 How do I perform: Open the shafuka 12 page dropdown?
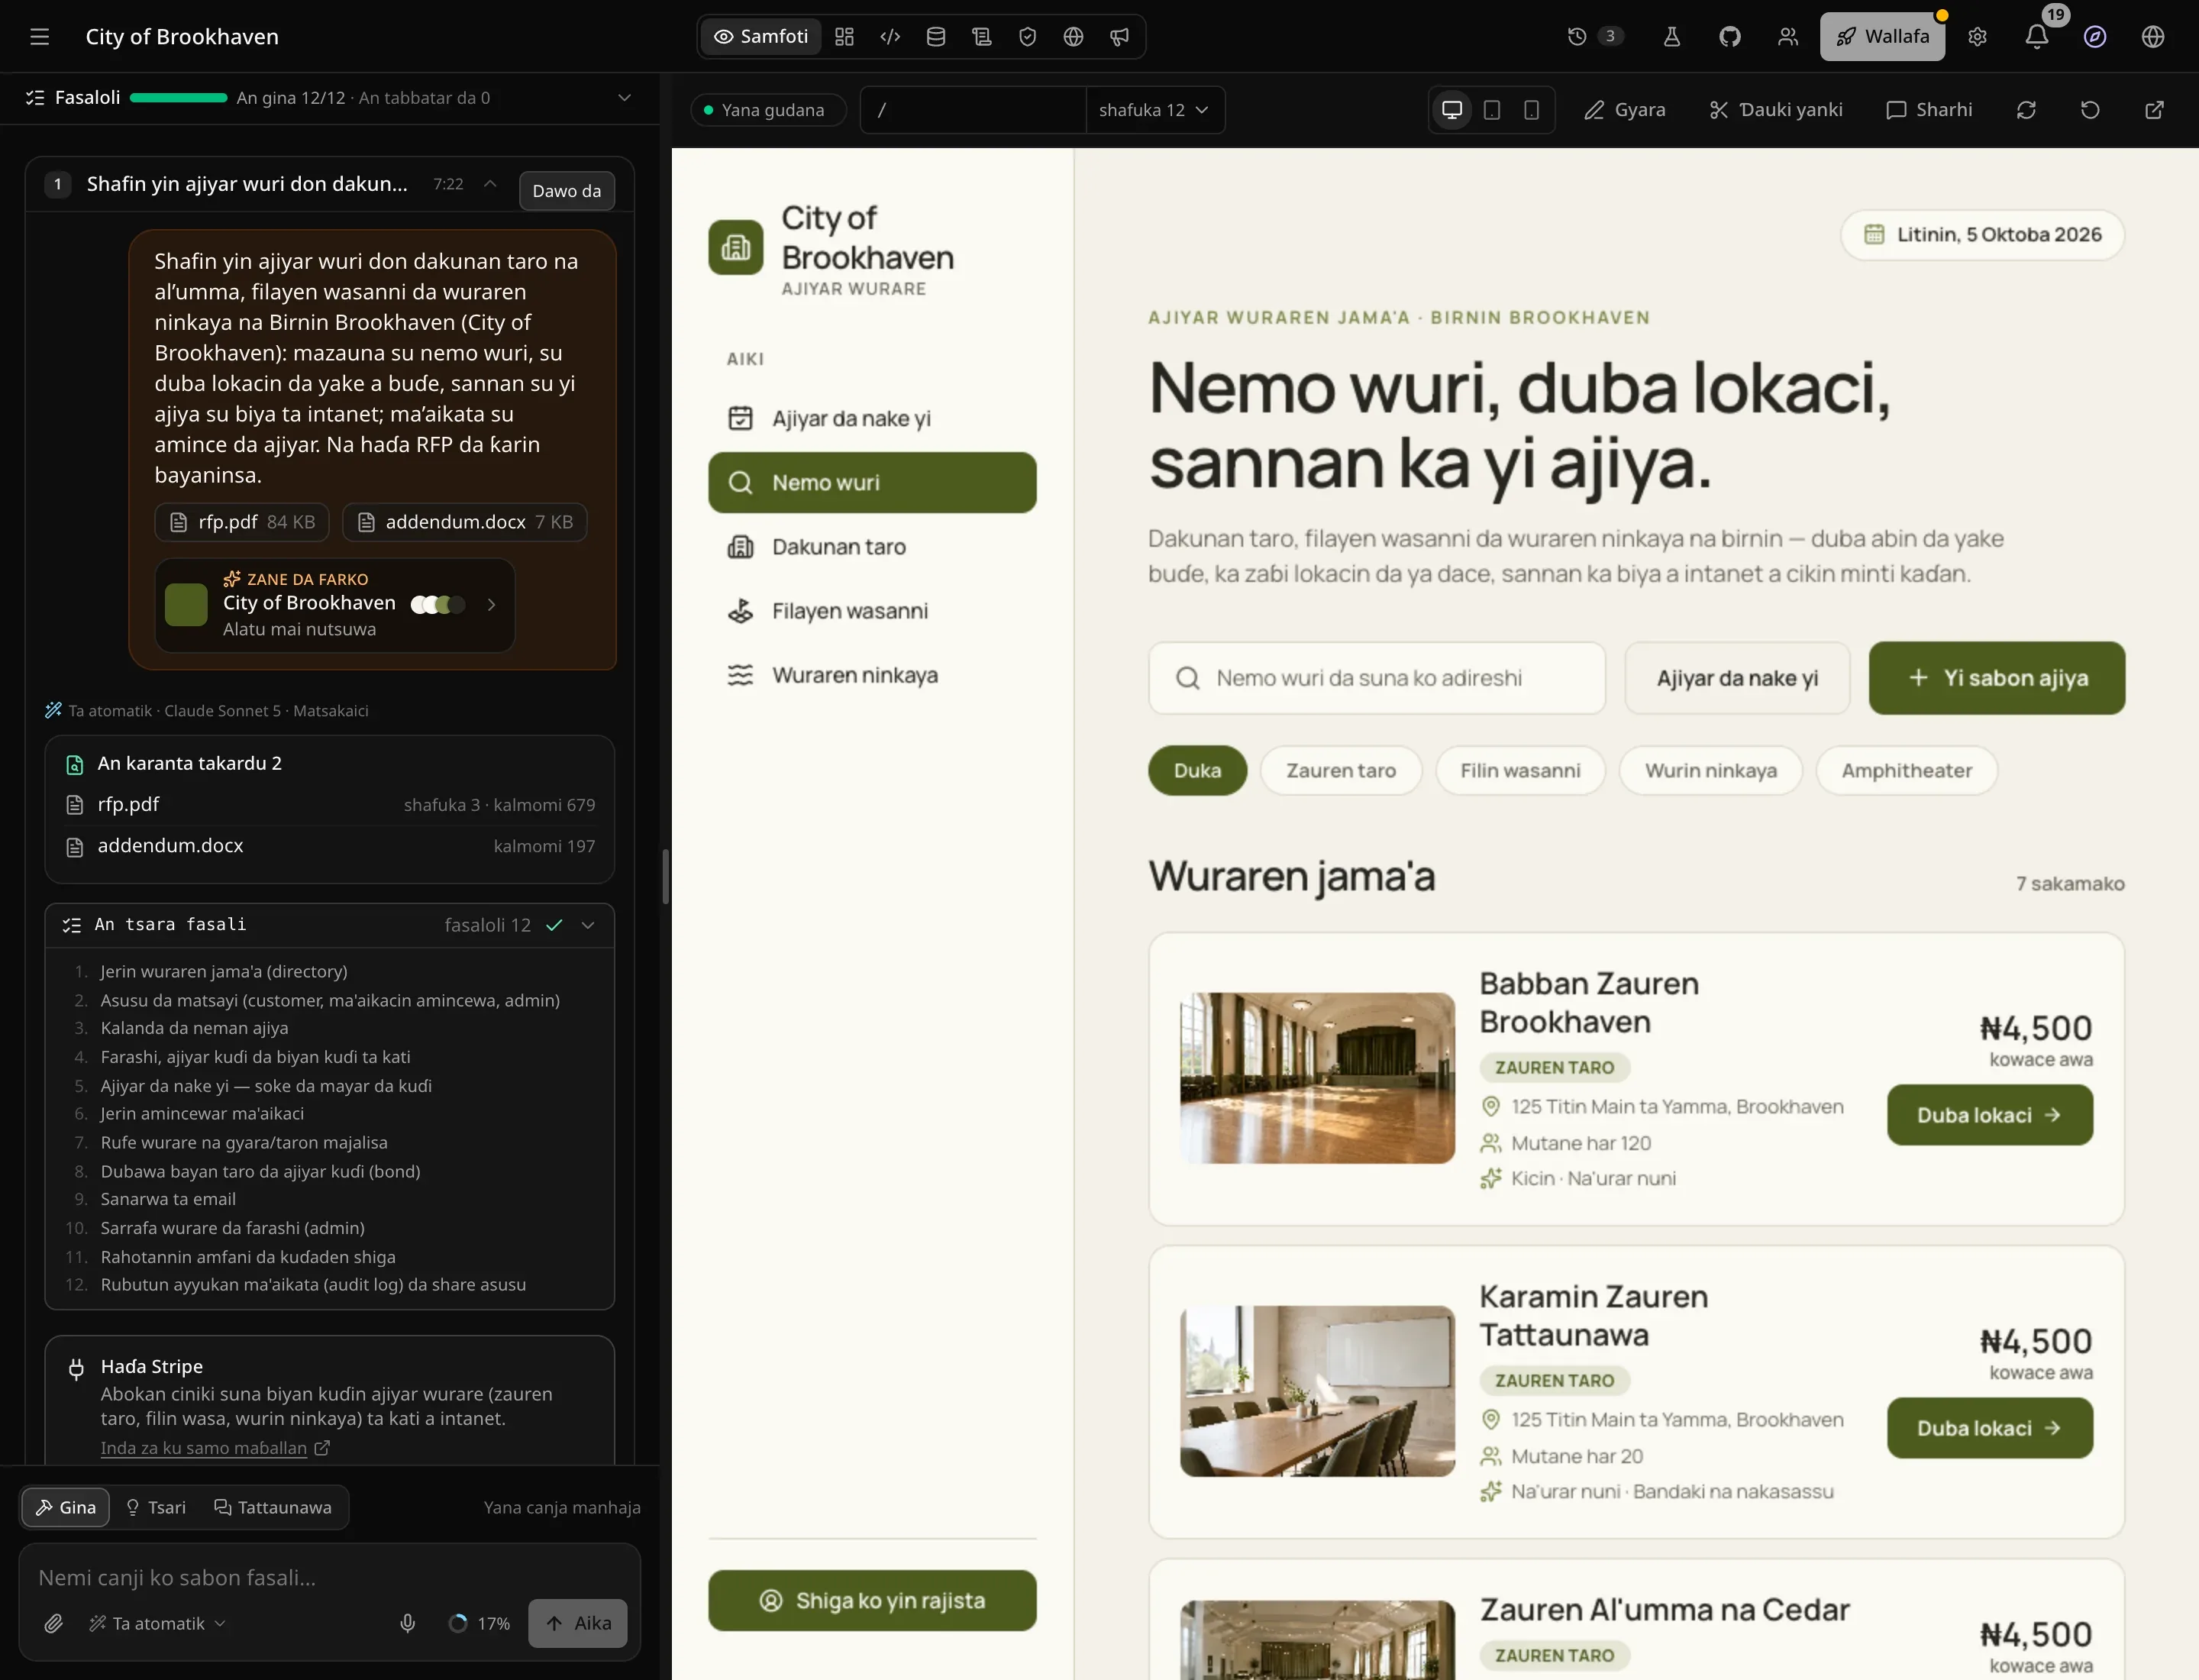click(1154, 110)
